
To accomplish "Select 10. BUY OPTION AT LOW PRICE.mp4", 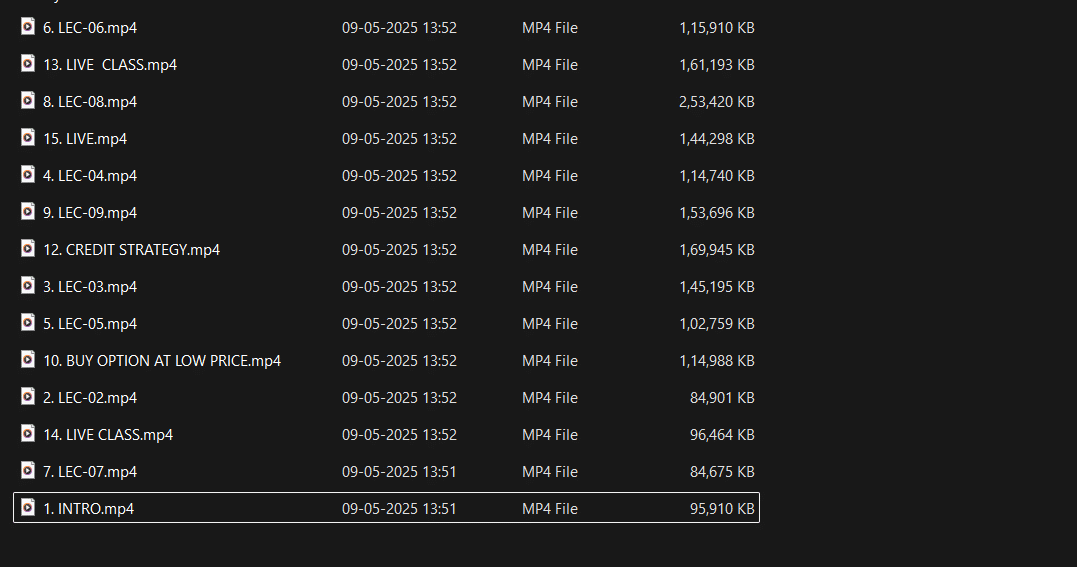I will pyautogui.click(x=162, y=361).
